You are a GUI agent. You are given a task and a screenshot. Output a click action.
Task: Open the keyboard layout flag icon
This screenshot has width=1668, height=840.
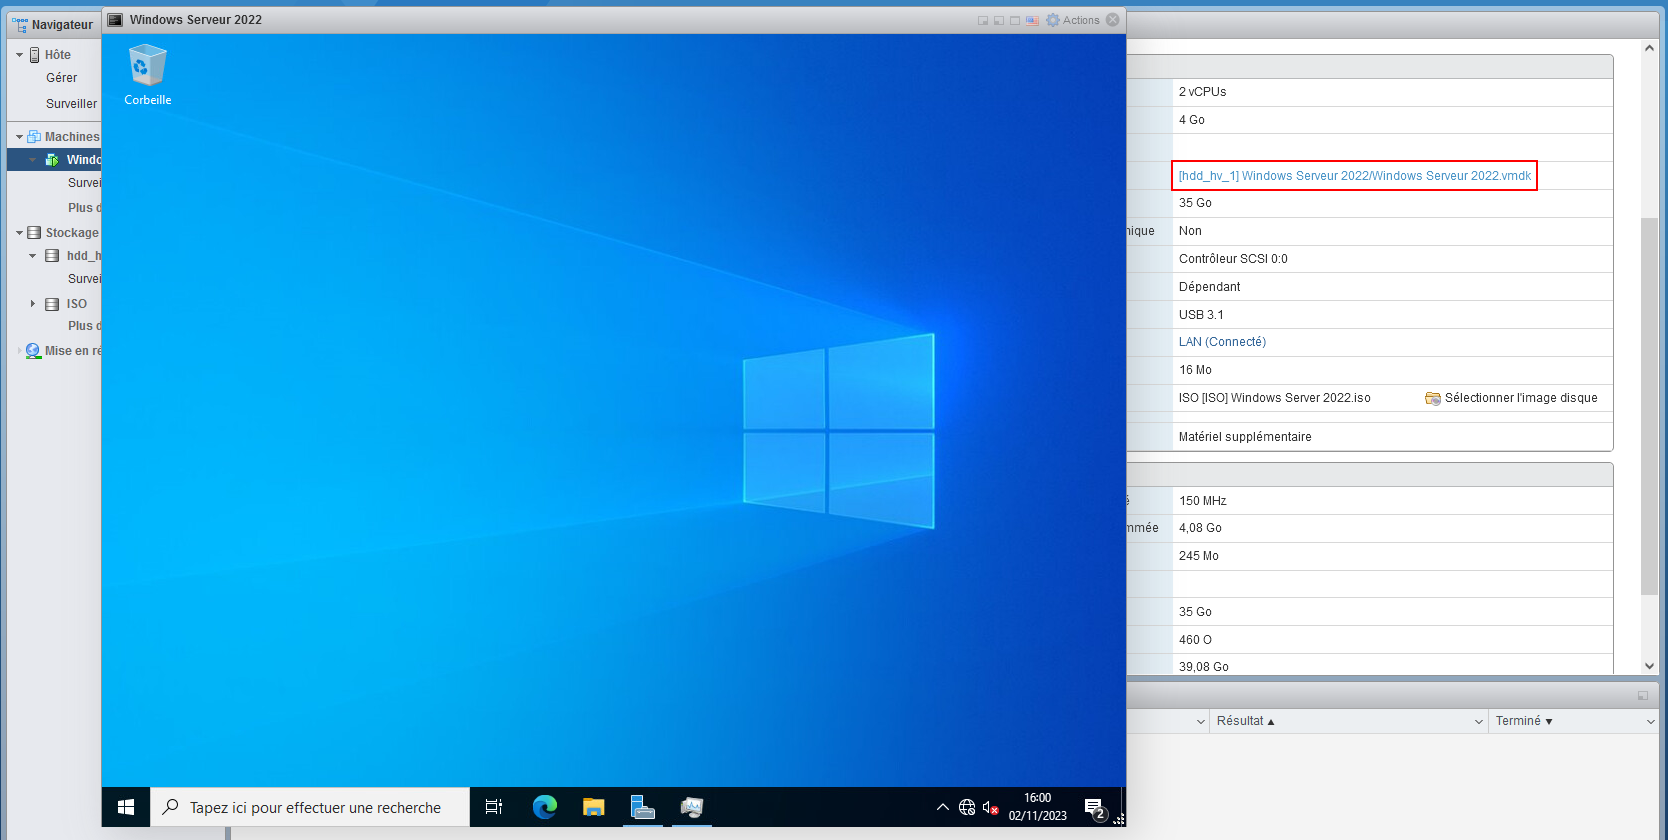point(1032,20)
